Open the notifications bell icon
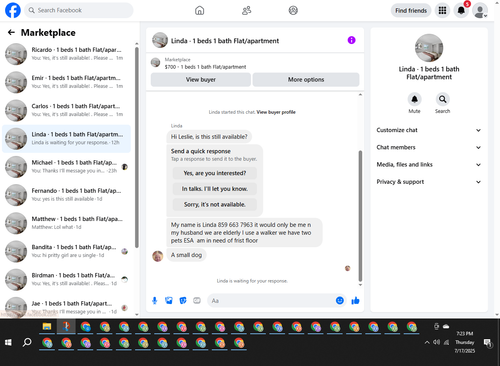Viewport: 500px width, 366px height. pos(461,10)
